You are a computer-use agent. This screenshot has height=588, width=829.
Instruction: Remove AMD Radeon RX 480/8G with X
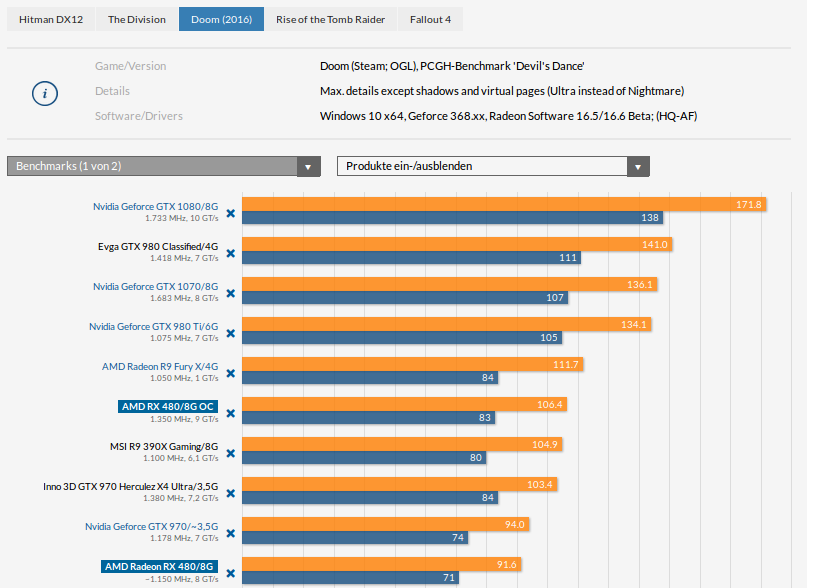231,573
